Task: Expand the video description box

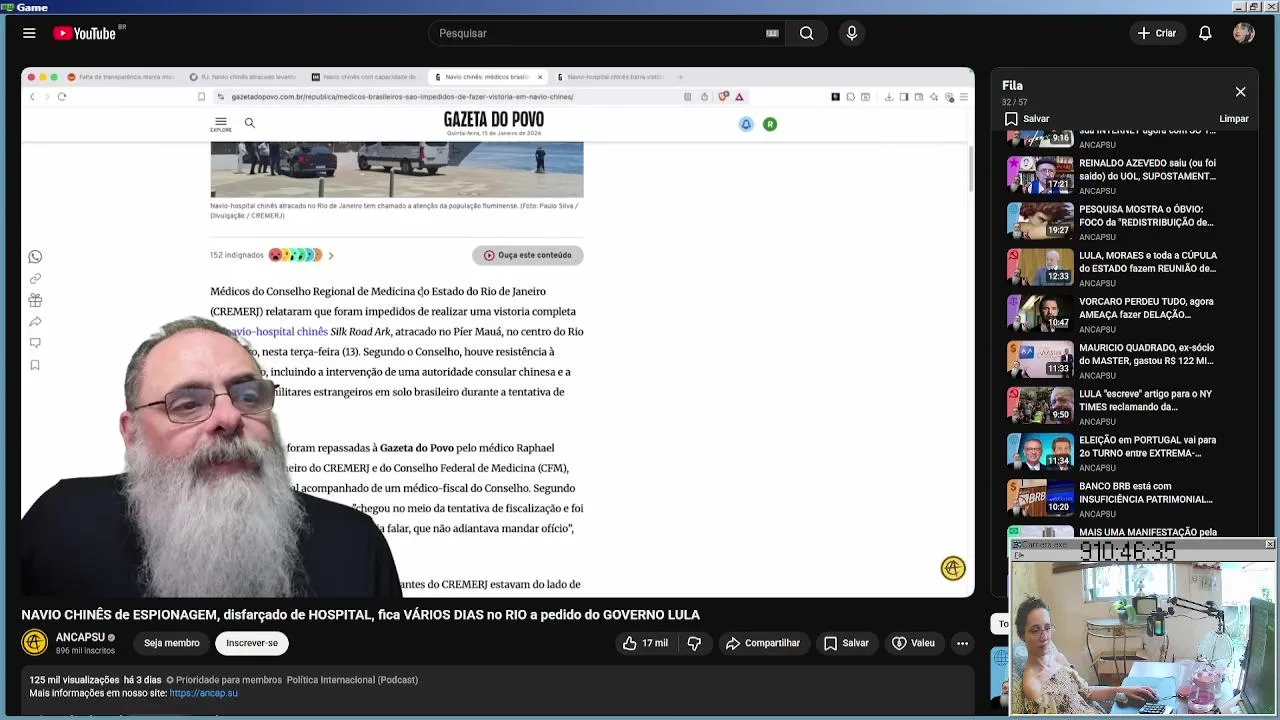Action: [498, 688]
